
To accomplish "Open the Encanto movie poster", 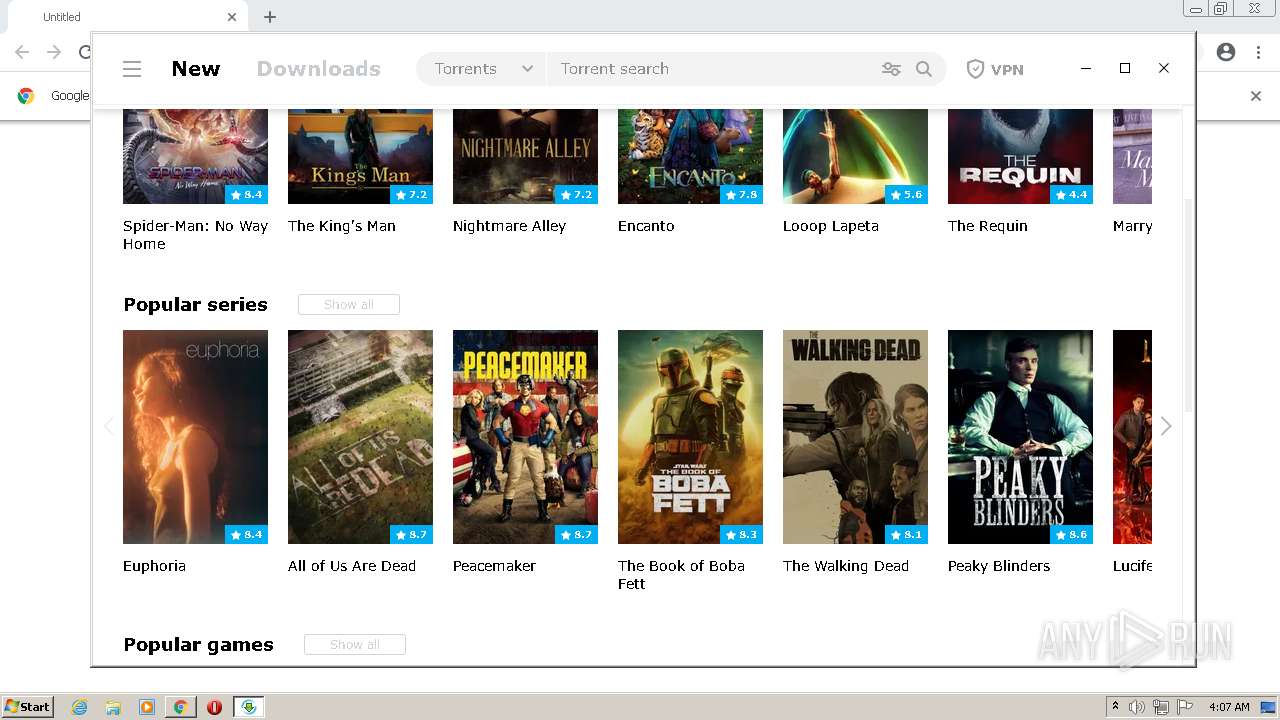I will click(x=690, y=156).
